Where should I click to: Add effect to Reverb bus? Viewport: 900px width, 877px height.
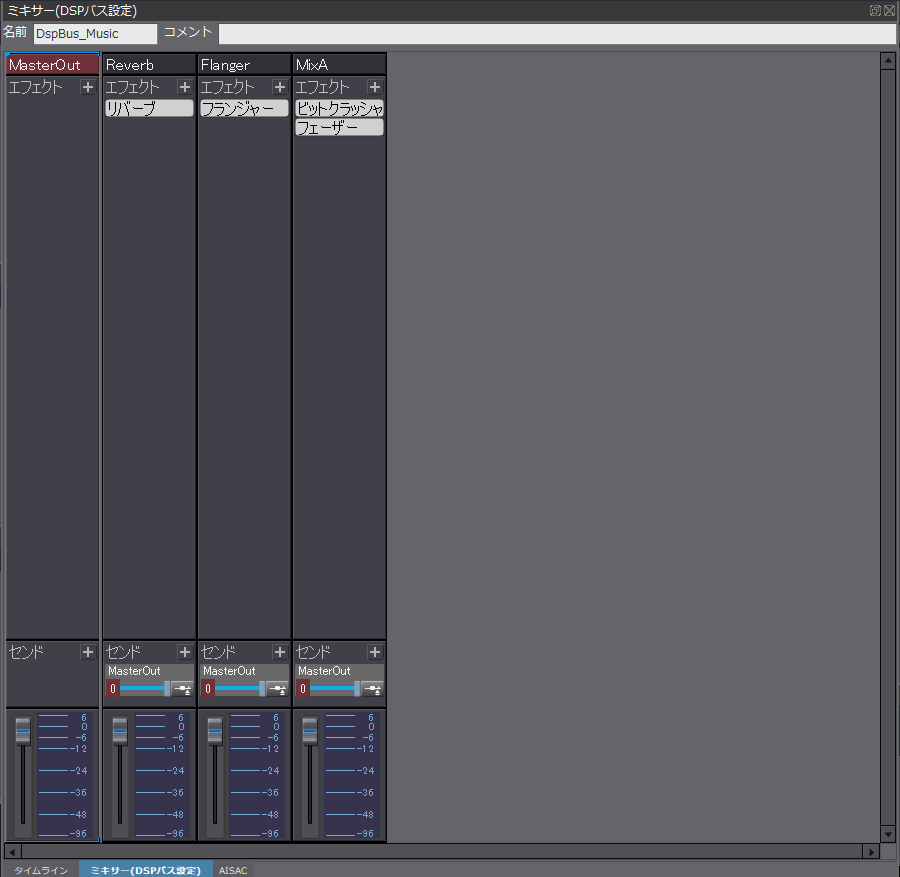[185, 87]
